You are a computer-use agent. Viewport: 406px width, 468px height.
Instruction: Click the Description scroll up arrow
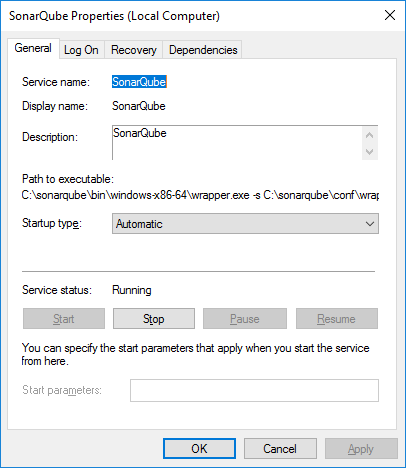click(369, 135)
